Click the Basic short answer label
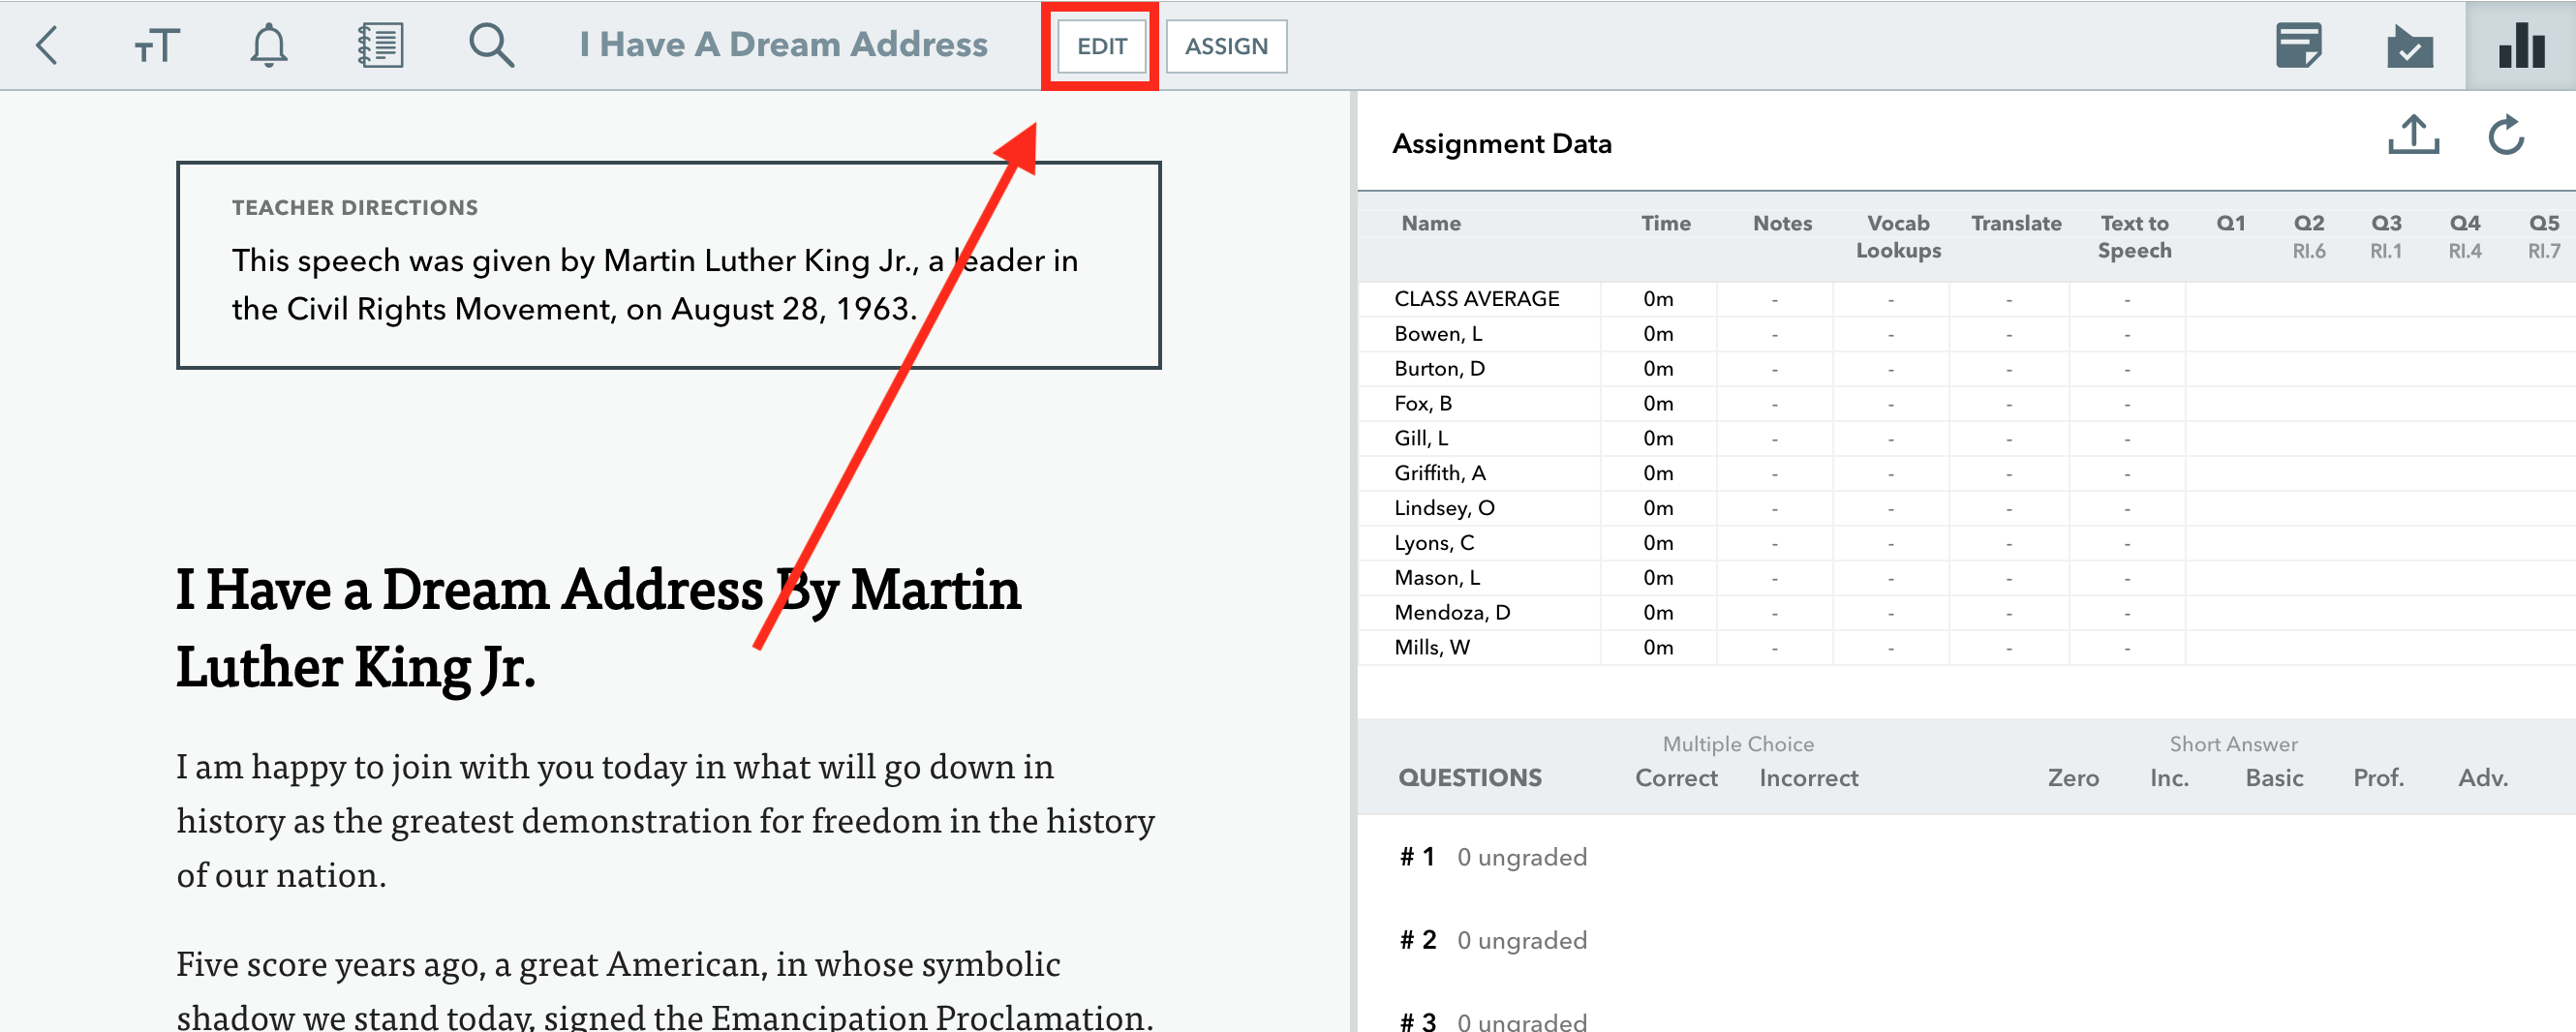Image resolution: width=2576 pixels, height=1032 pixels. (2273, 778)
